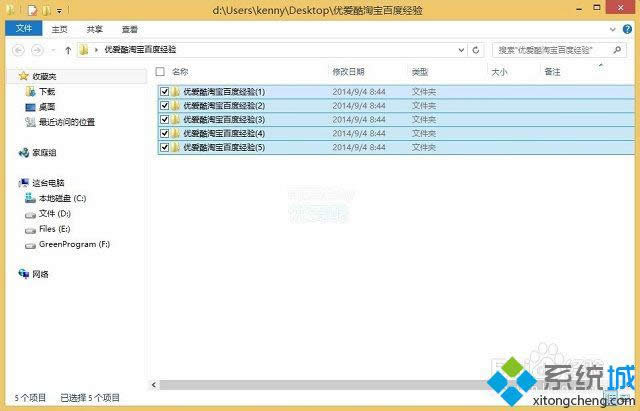The width and height of the screenshot is (640, 411).
Task: Select 网络 (Network) in navigation pane
Action: click(40, 274)
